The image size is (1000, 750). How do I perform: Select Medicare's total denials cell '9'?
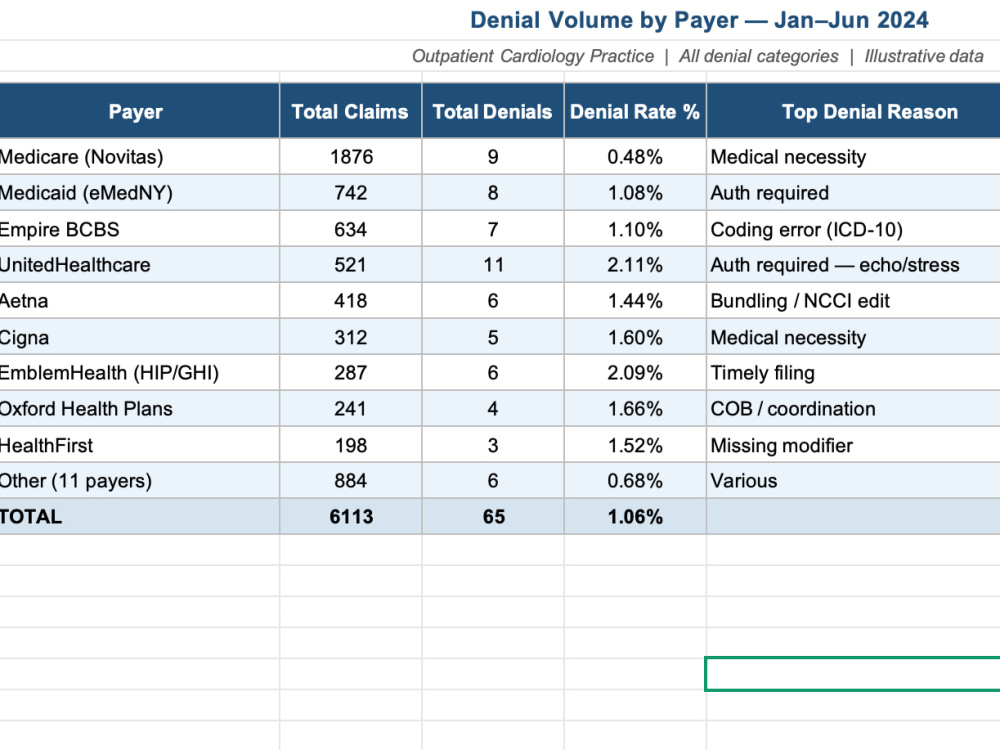pos(492,157)
